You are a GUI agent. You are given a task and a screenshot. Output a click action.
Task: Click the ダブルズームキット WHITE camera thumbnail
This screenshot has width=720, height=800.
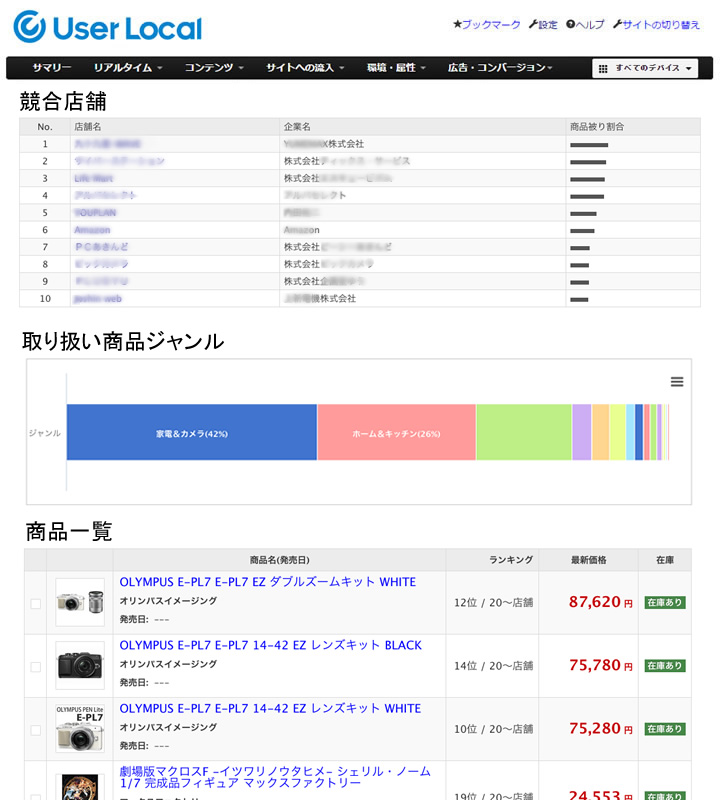point(80,603)
